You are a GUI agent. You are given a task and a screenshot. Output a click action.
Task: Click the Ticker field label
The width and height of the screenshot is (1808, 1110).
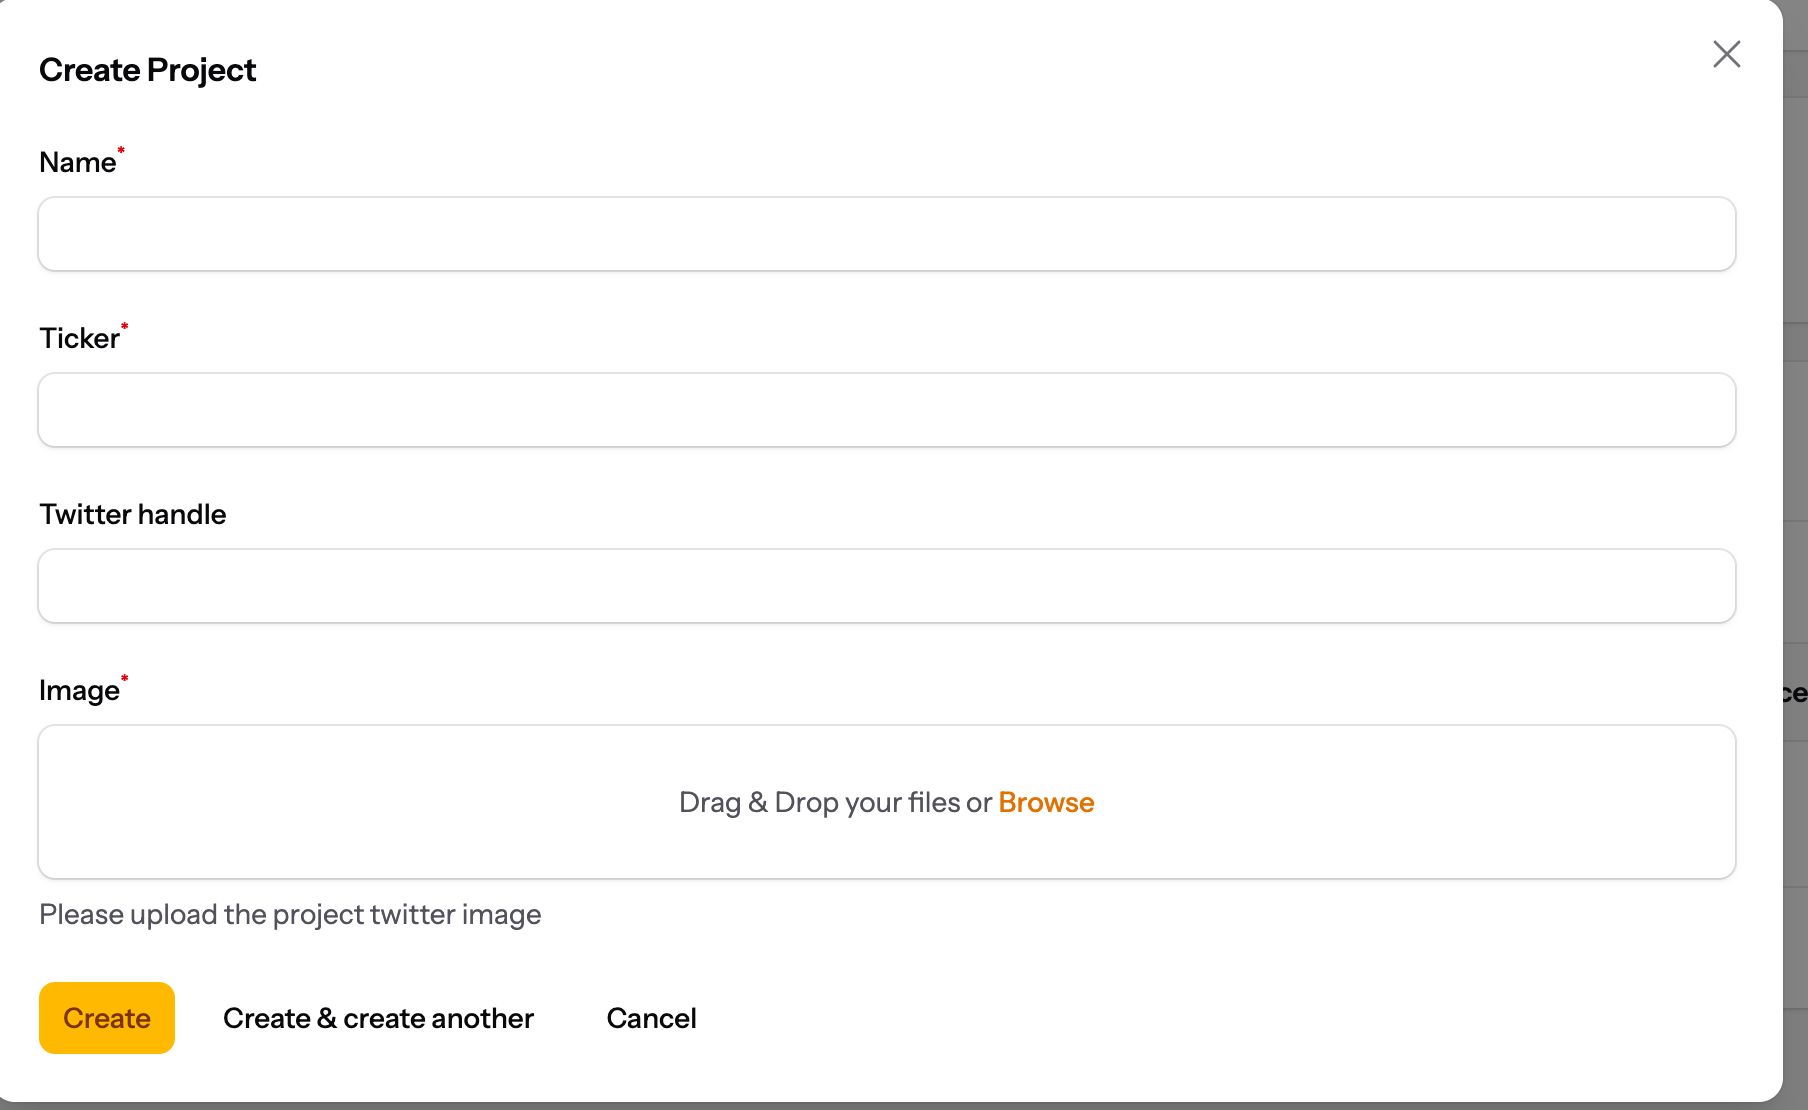(79, 339)
